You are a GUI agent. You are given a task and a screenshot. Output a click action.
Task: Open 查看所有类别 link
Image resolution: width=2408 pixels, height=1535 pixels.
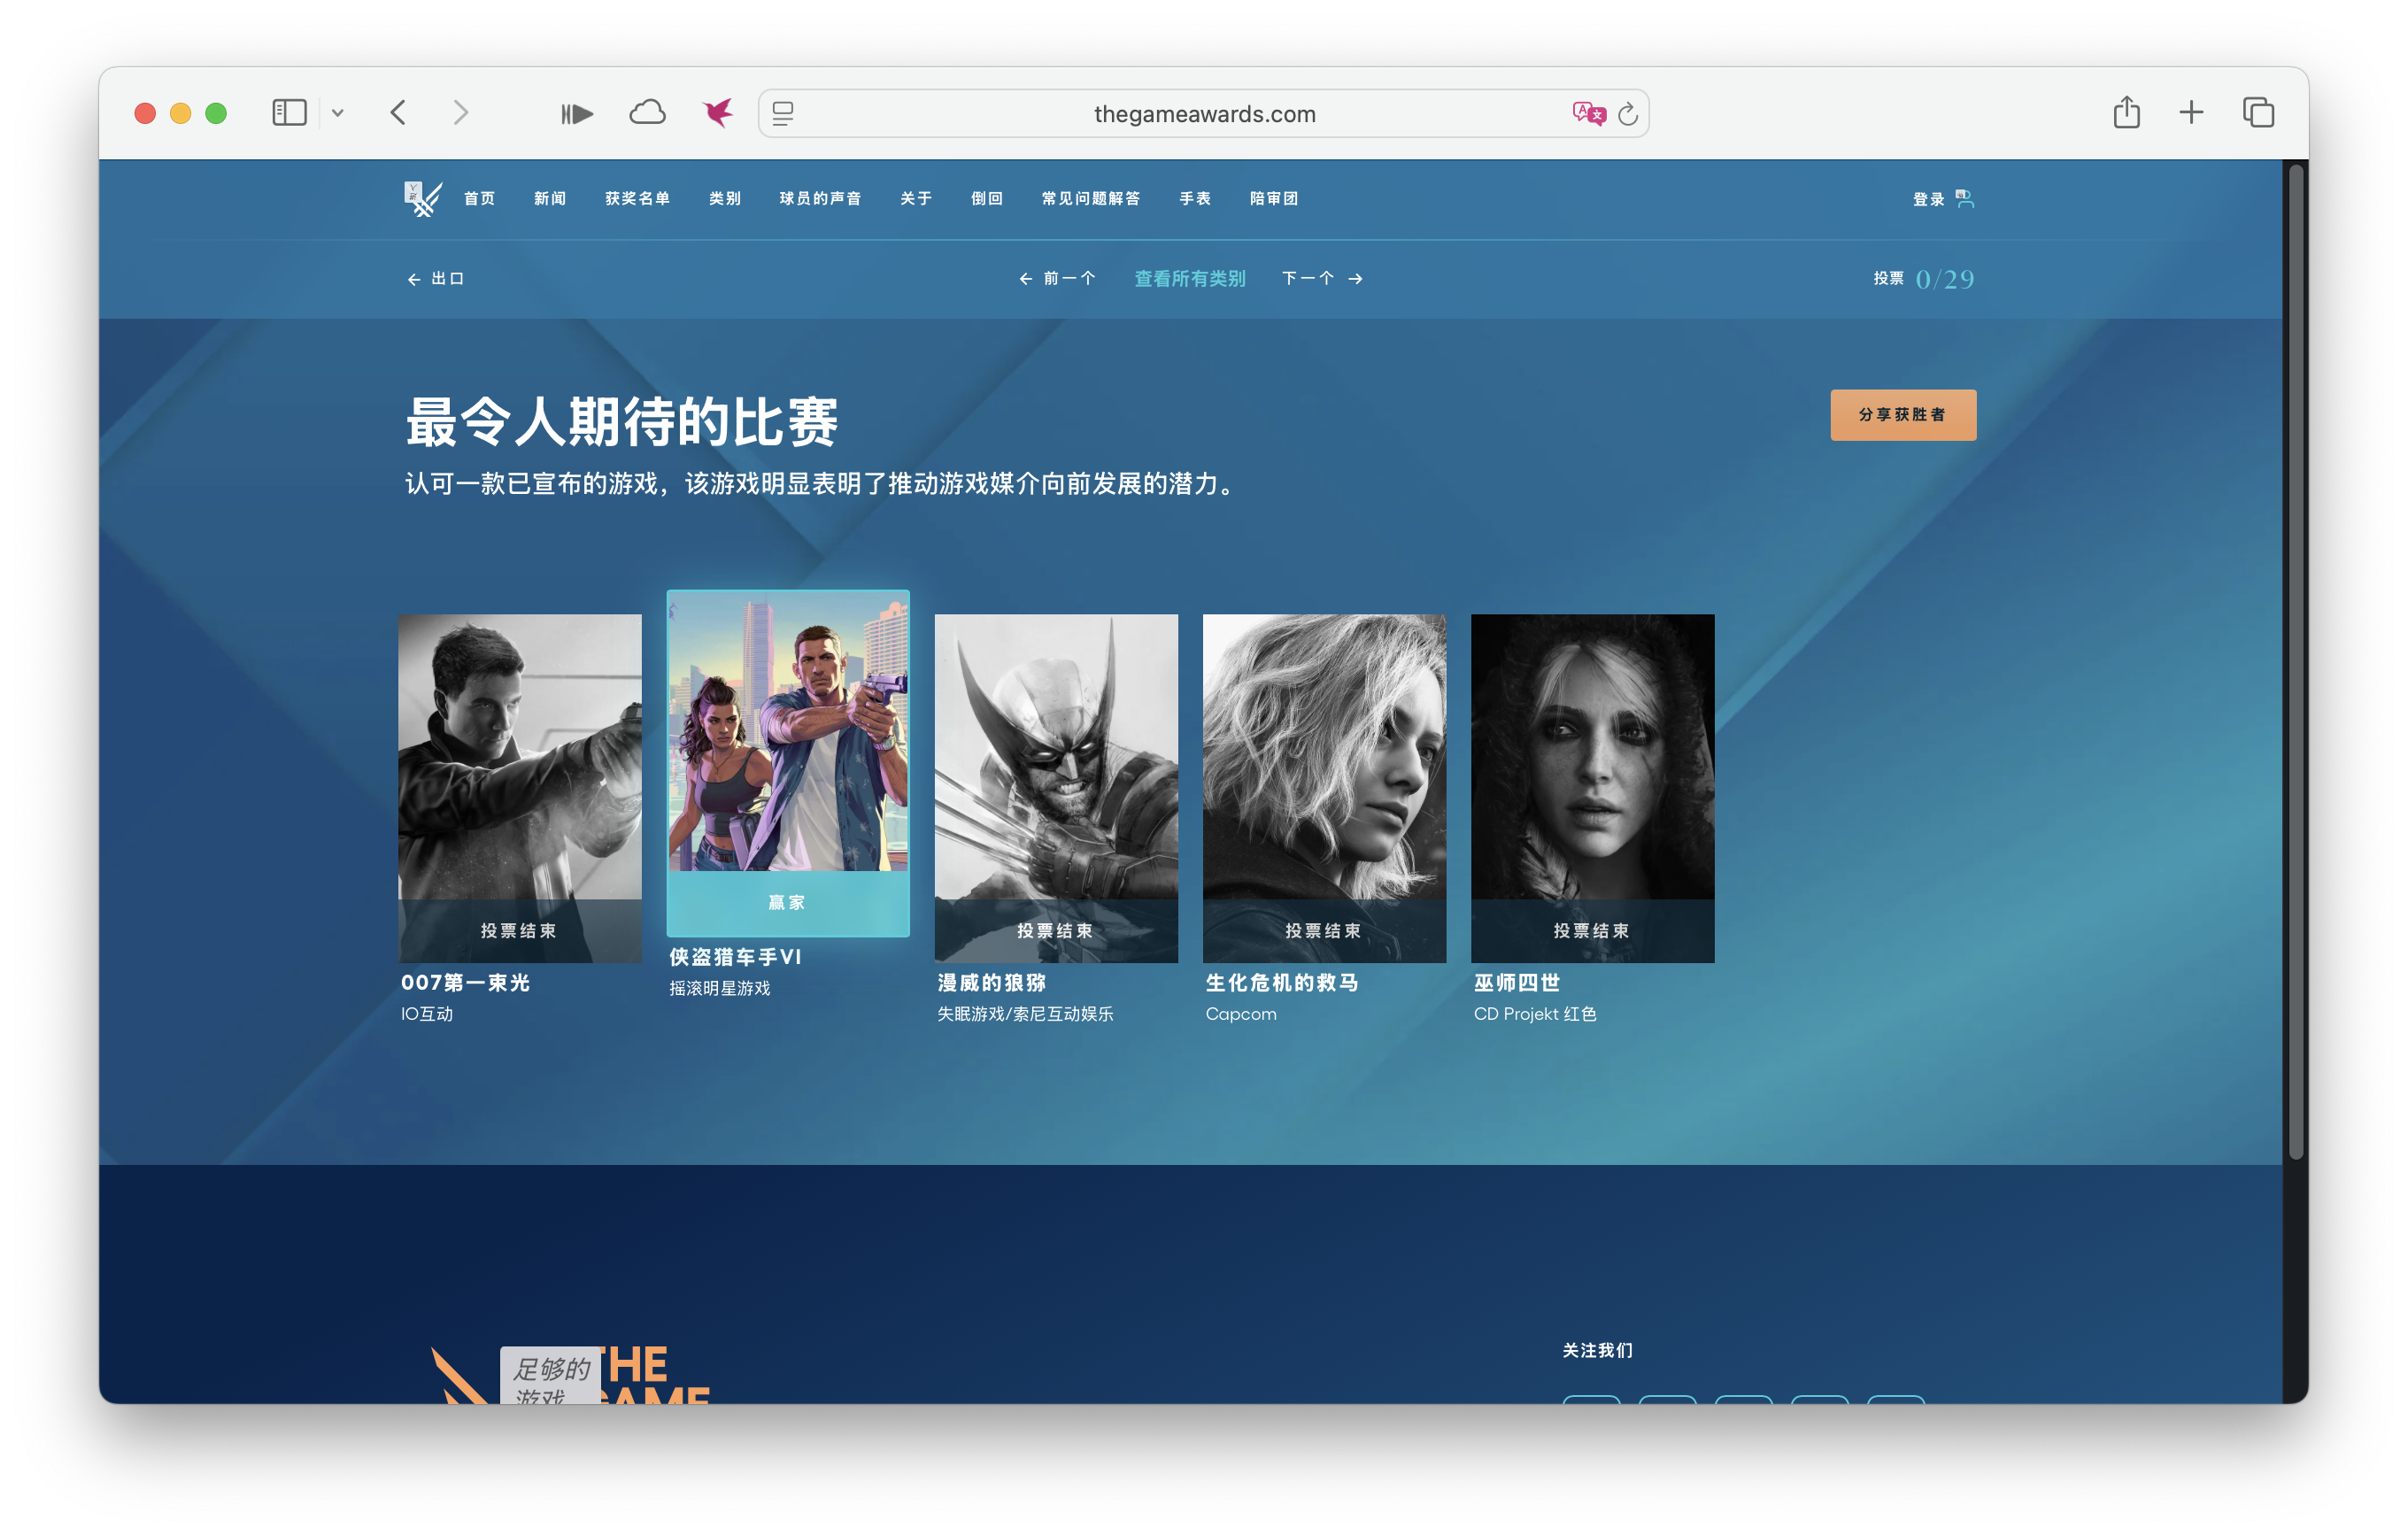click(1189, 278)
